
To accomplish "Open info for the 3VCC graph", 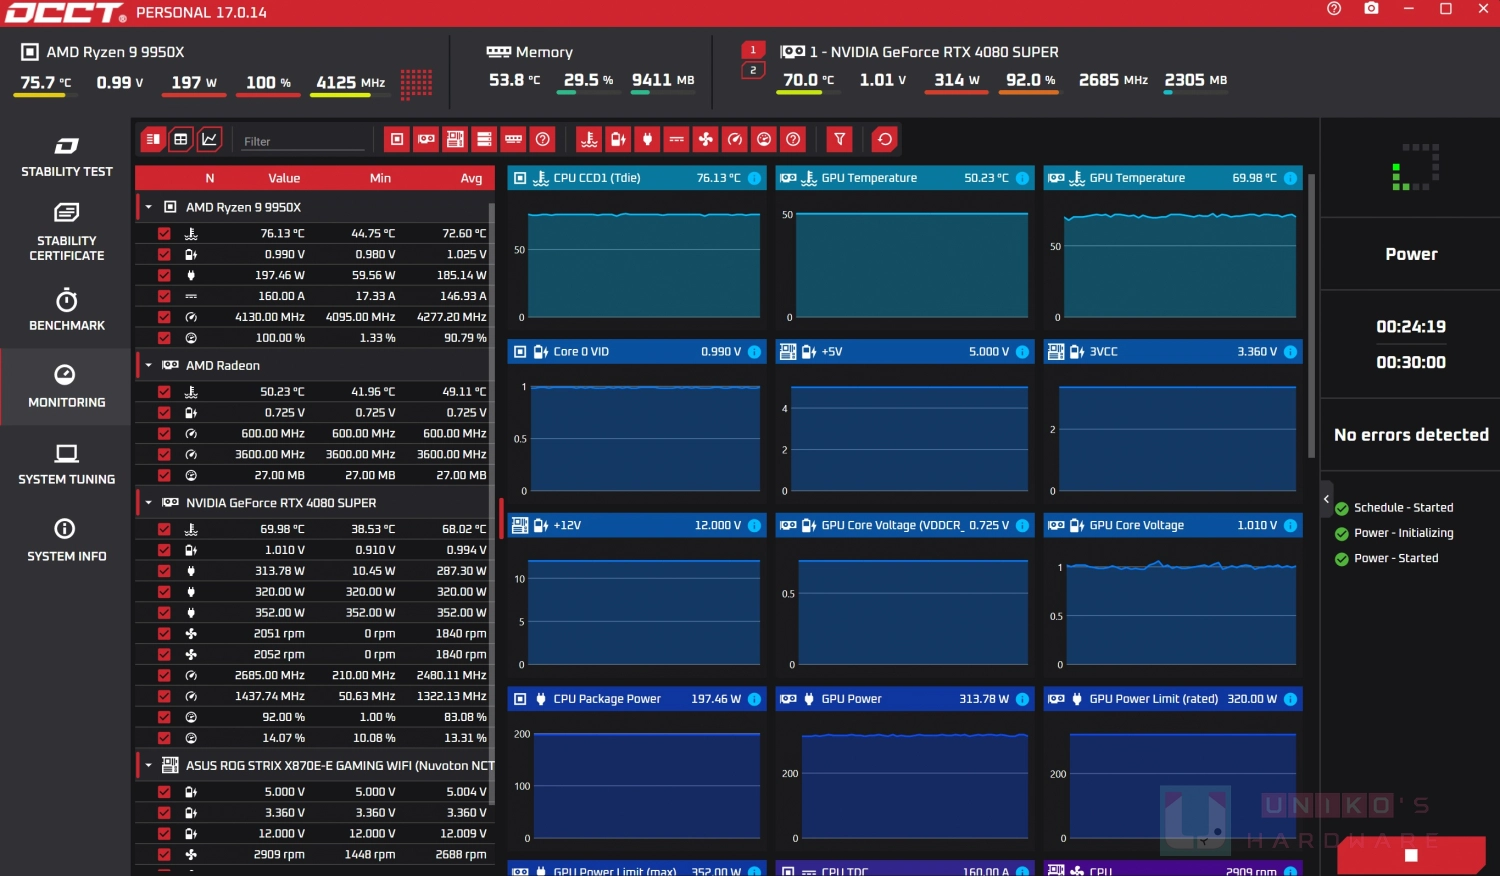I will point(1290,352).
